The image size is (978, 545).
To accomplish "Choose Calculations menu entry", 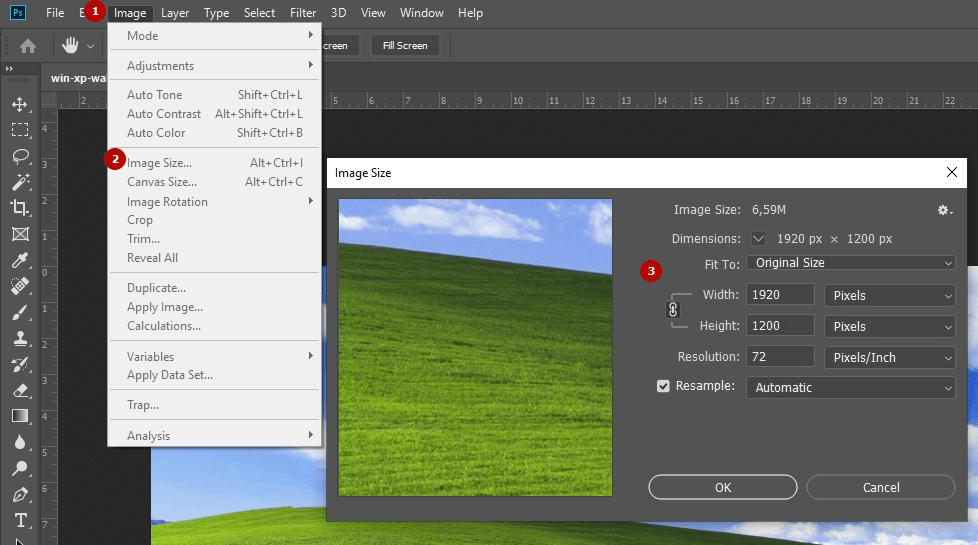I will click(215, 326).
